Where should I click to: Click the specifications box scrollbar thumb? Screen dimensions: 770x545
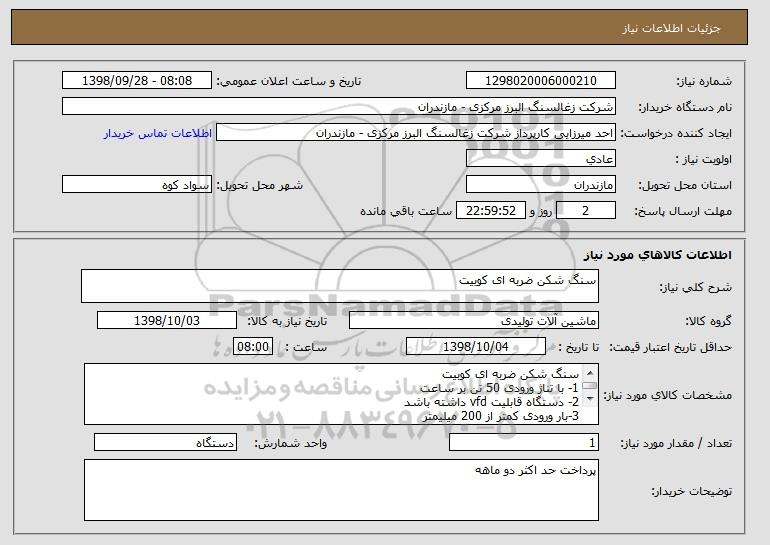pos(590,386)
